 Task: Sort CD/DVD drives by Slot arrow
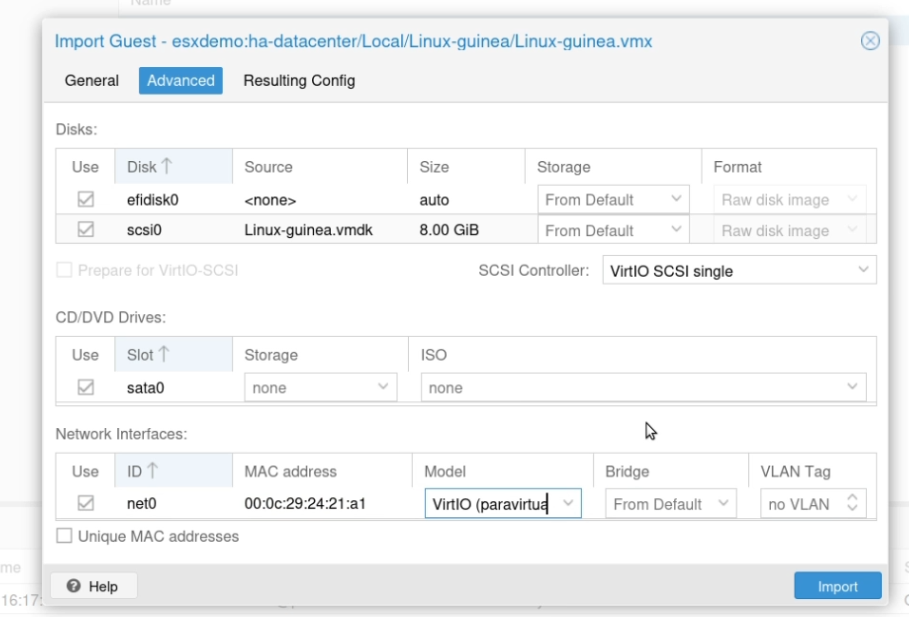(x=163, y=354)
